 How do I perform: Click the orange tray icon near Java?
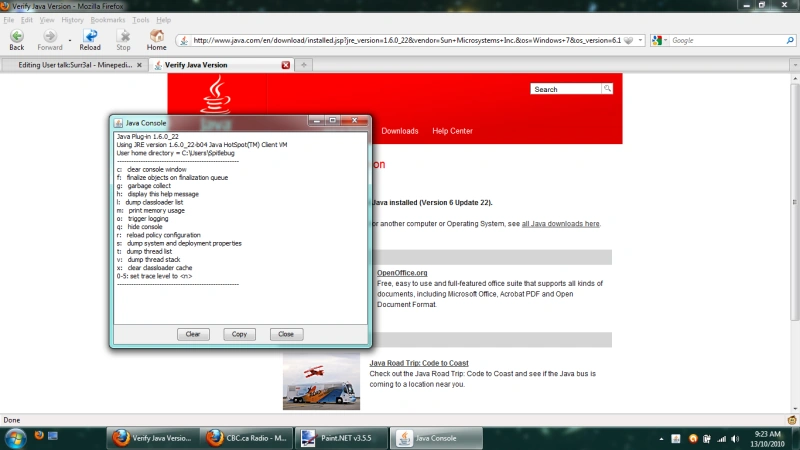[692, 439]
